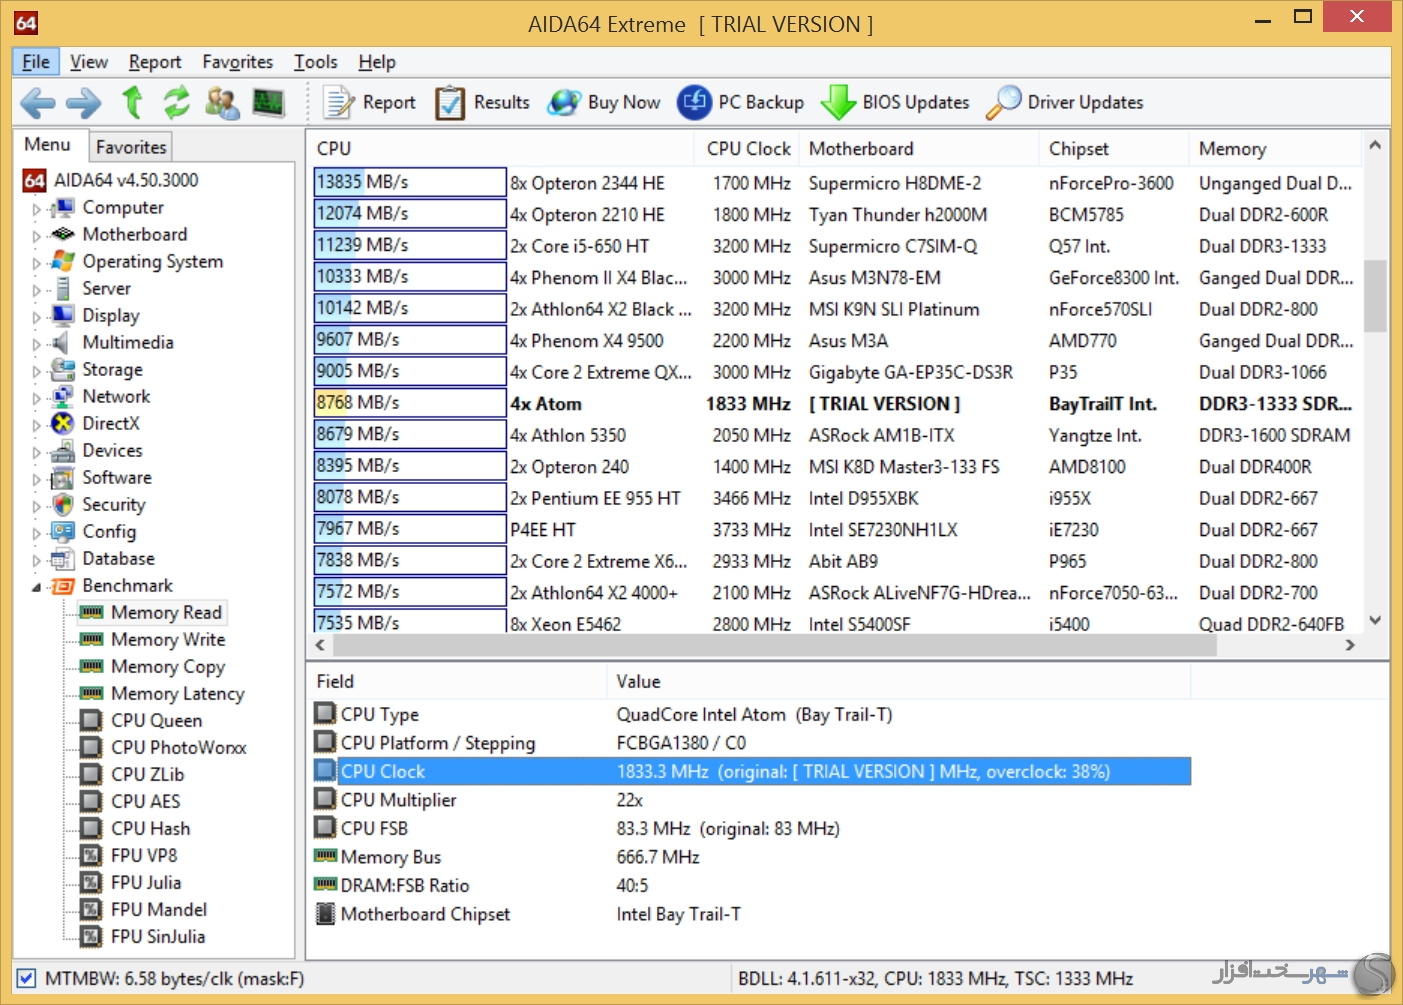Open the system monitor graph icon

(x=268, y=102)
